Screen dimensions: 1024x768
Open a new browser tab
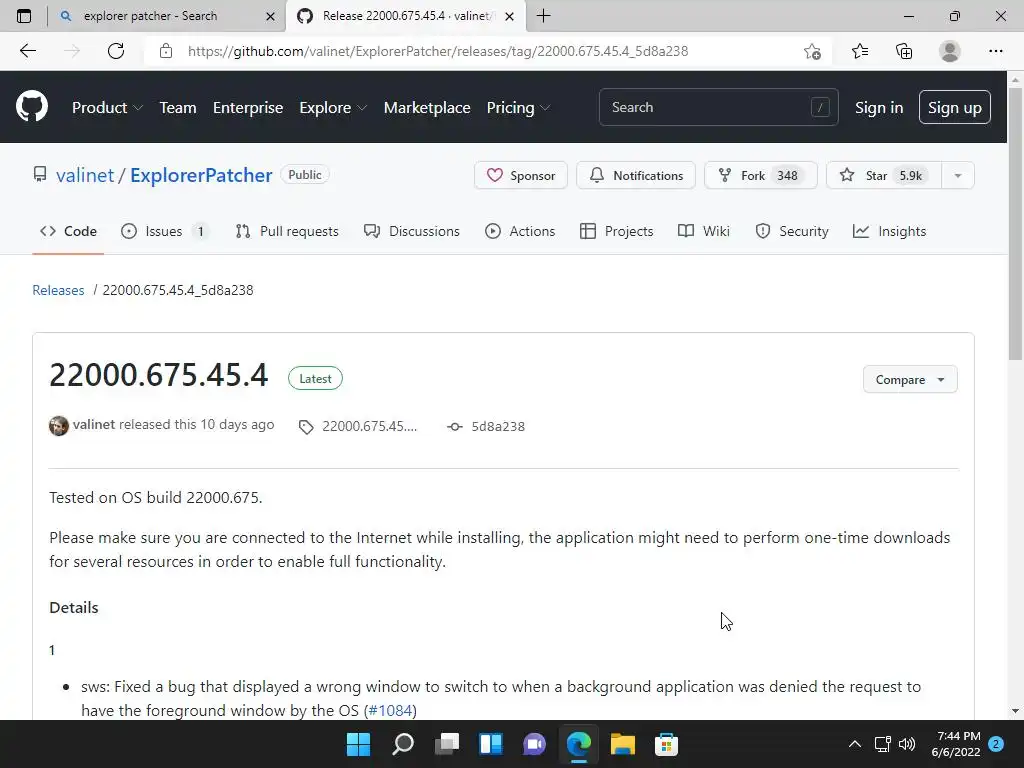pos(543,16)
